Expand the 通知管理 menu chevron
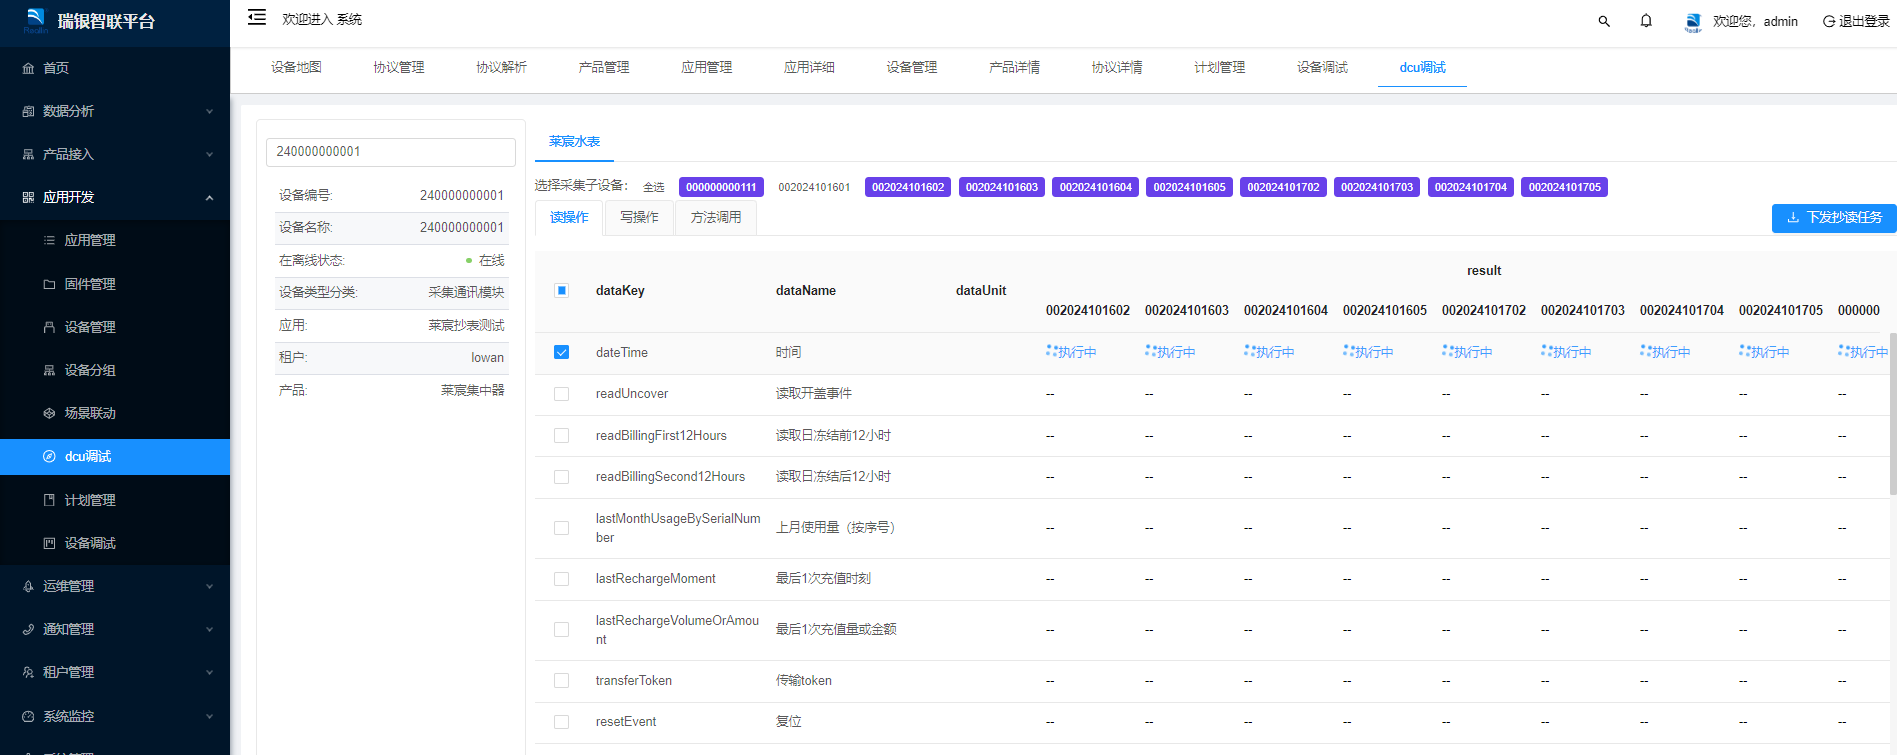Image resolution: width=1897 pixels, height=755 pixels. (x=209, y=629)
